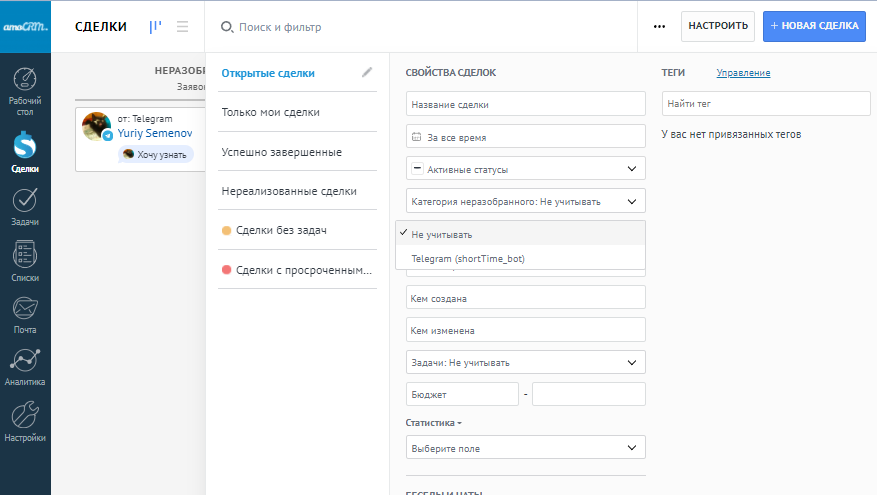Open Аналитика in the sidebar
This screenshot has width=877, height=495.
point(25,367)
